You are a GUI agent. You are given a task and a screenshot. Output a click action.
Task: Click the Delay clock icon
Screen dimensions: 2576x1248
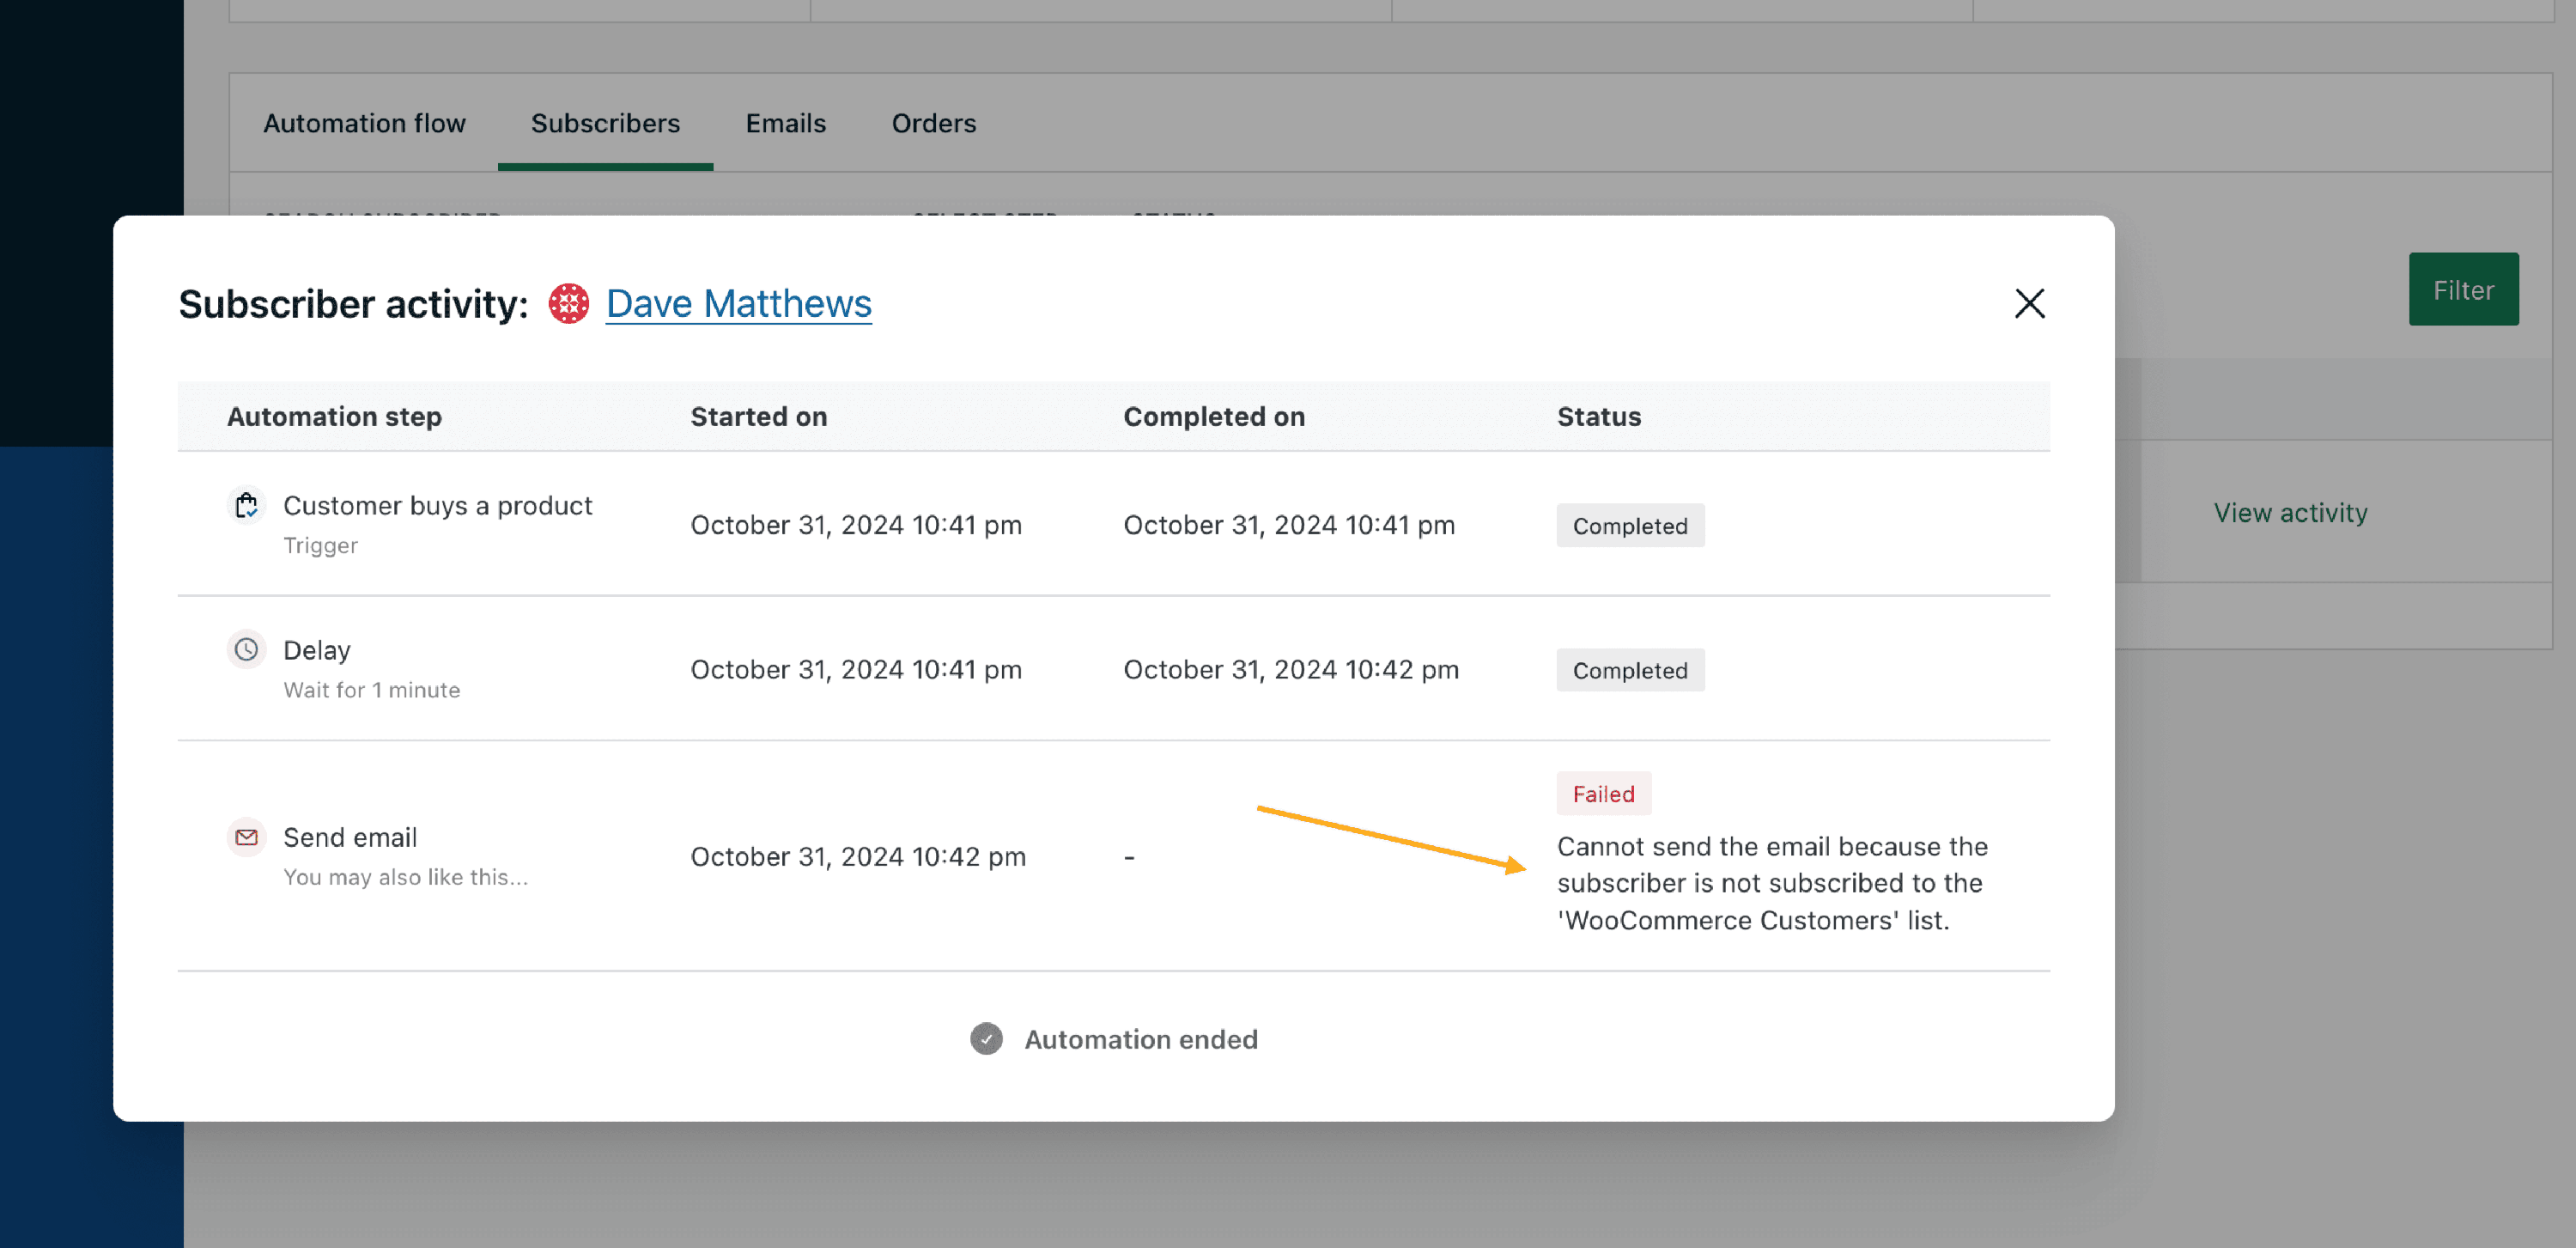pyautogui.click(x=246, y=650)
